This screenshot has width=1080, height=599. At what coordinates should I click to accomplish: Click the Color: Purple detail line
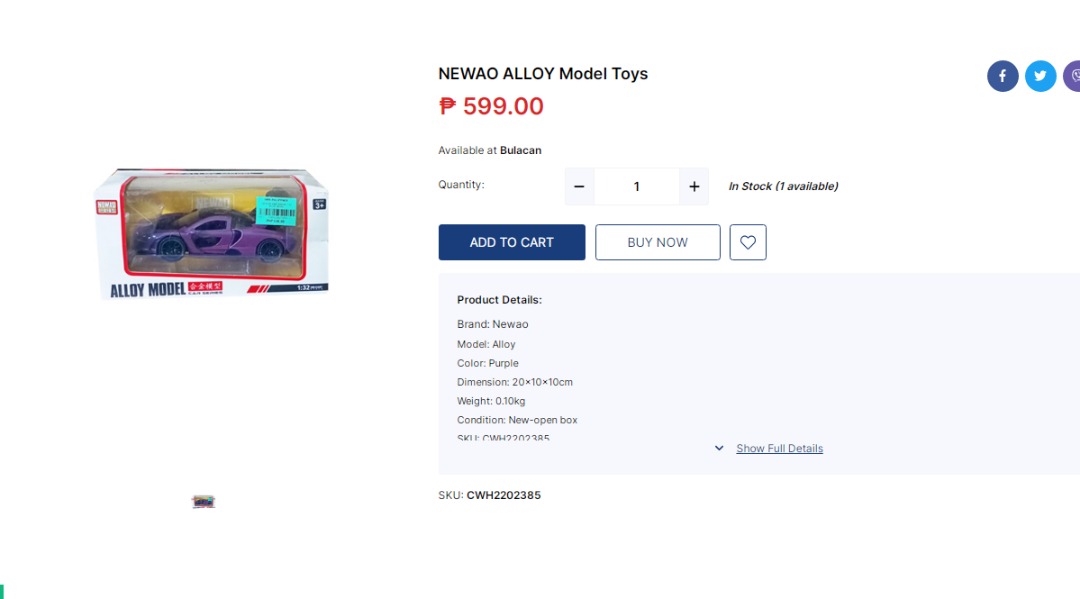pyautogui.click(x=488, y=363)
